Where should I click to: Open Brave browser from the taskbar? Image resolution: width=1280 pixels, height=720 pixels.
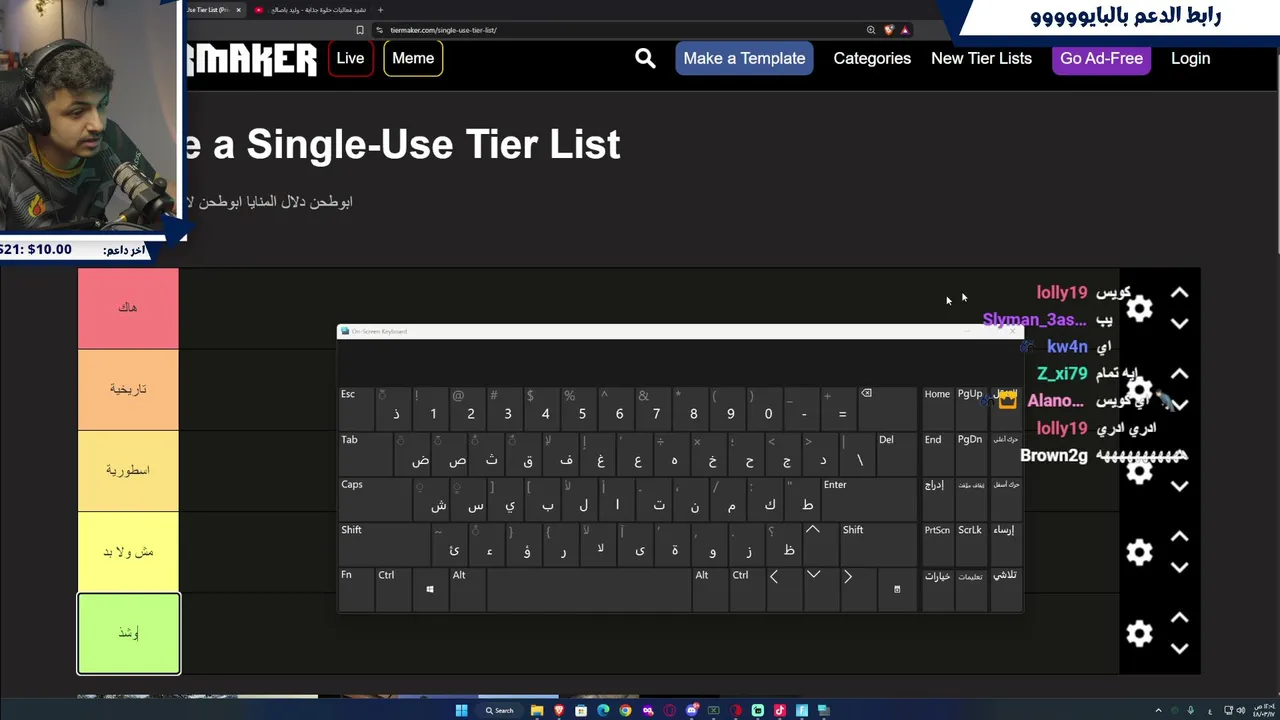coord(559,711)
